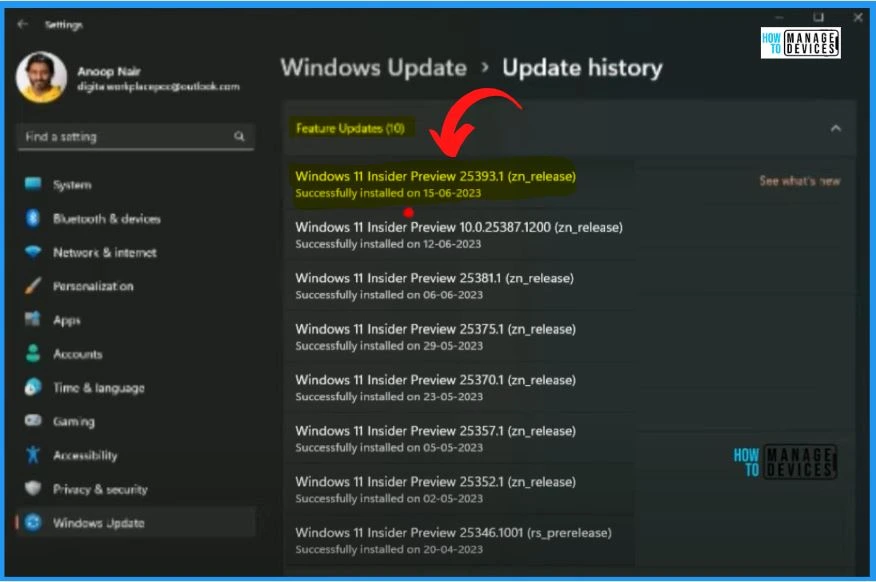This screenshot has height=582, width=876.
Task: Go back using the Settings back arrow
Action: pyautogui.click(x=22, y=24)
